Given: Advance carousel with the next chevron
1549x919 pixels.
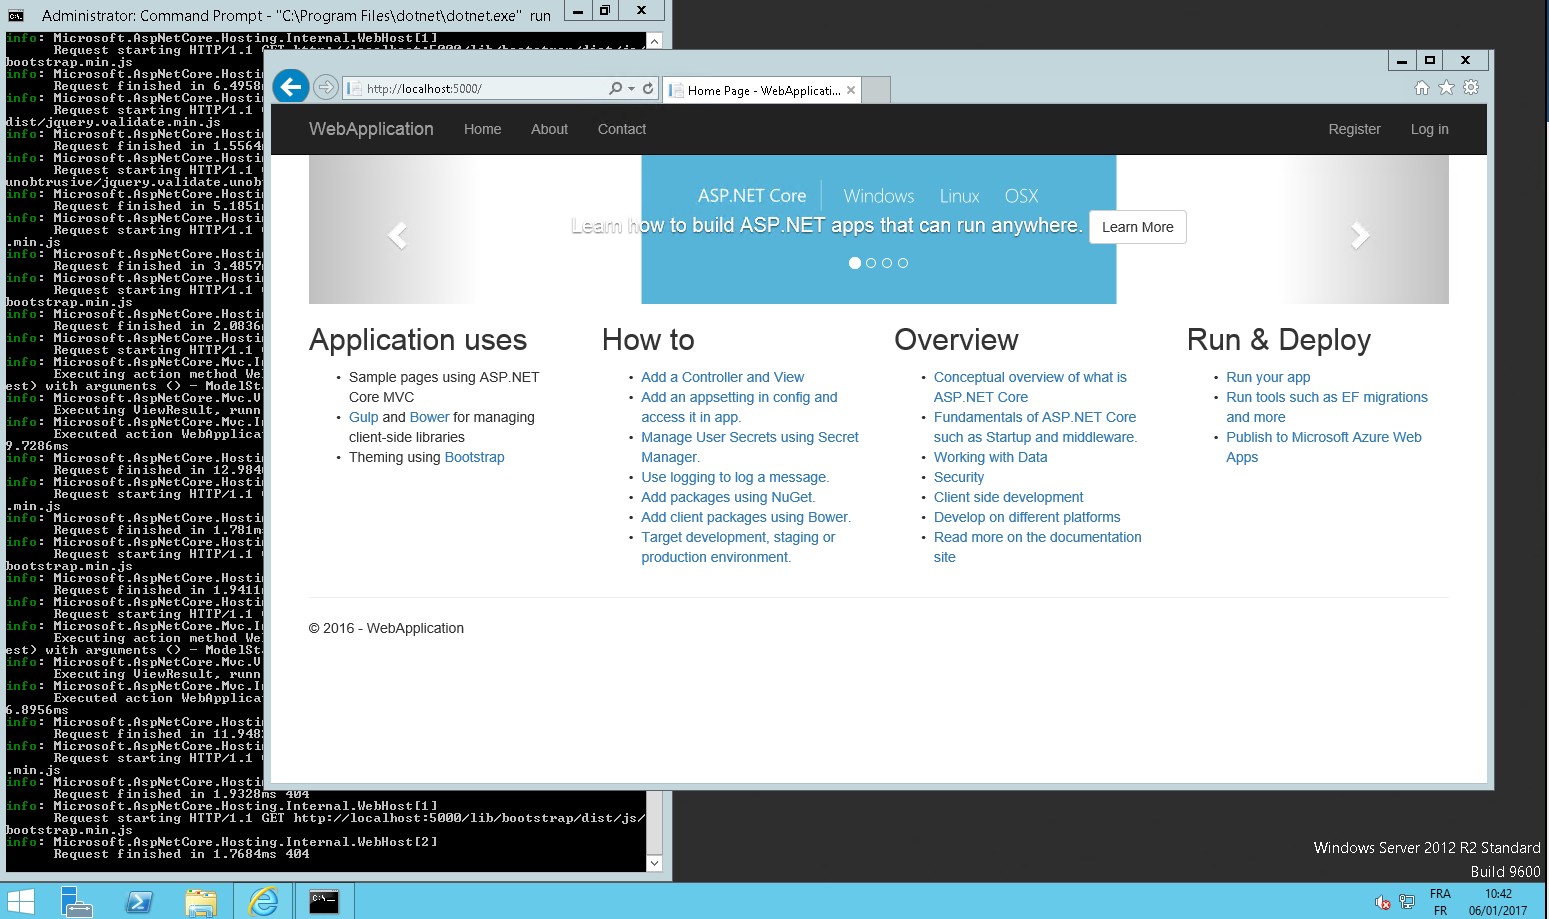Looking at the screenshot, I should pos(1359,235).
